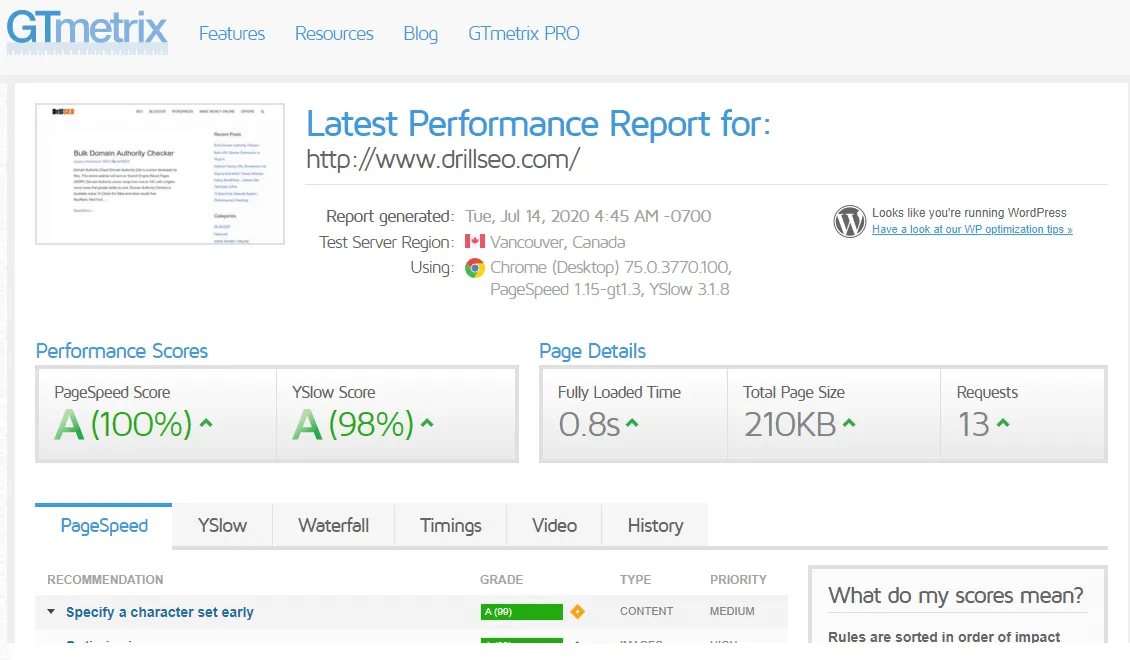This screenshot has width=1130, height=660.
Task: Click the report generated date text
Action: pyautogui.click(x=588, y=216)
